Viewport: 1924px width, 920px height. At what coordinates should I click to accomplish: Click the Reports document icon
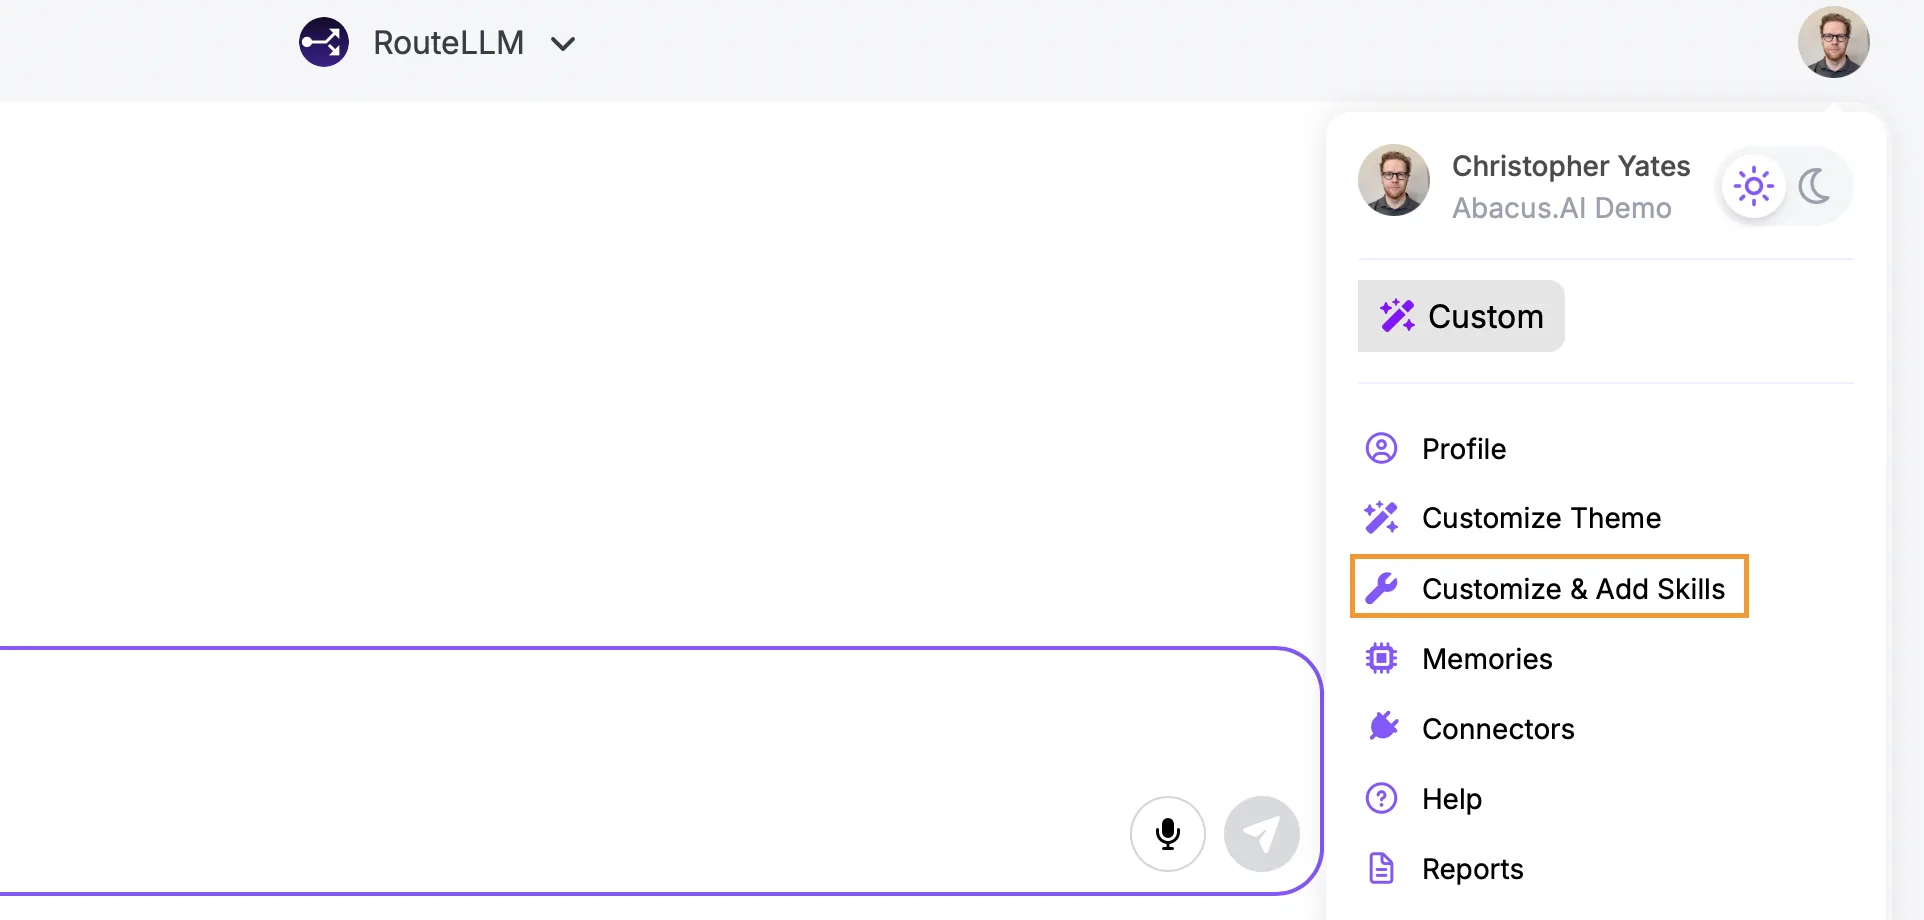1381,868
